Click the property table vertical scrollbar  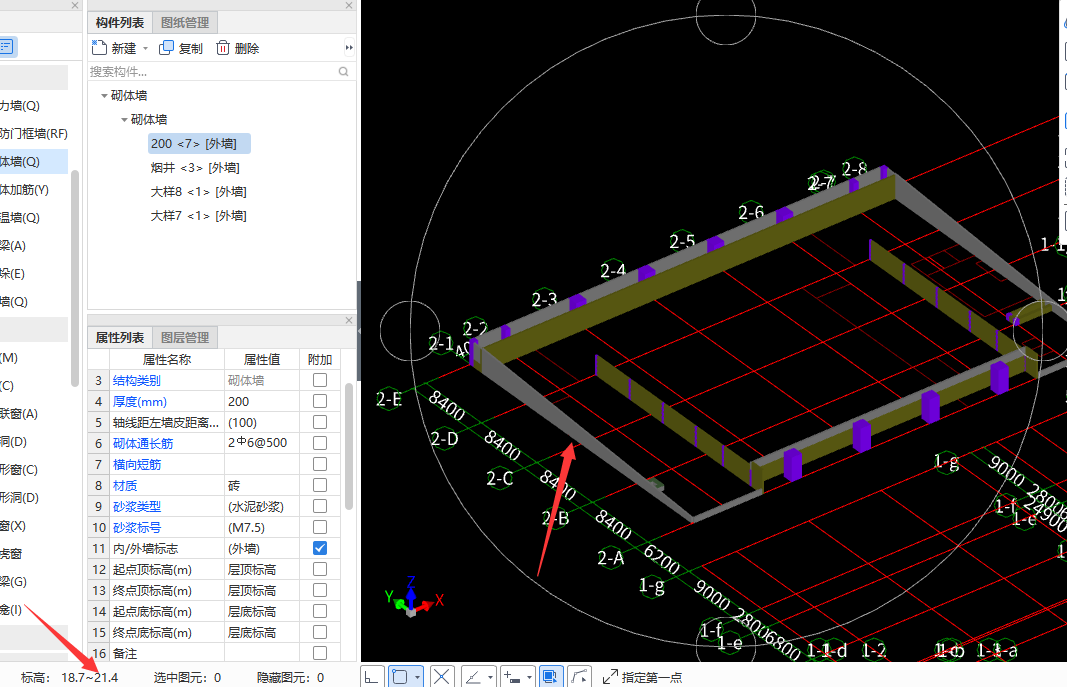coord(349,446)
